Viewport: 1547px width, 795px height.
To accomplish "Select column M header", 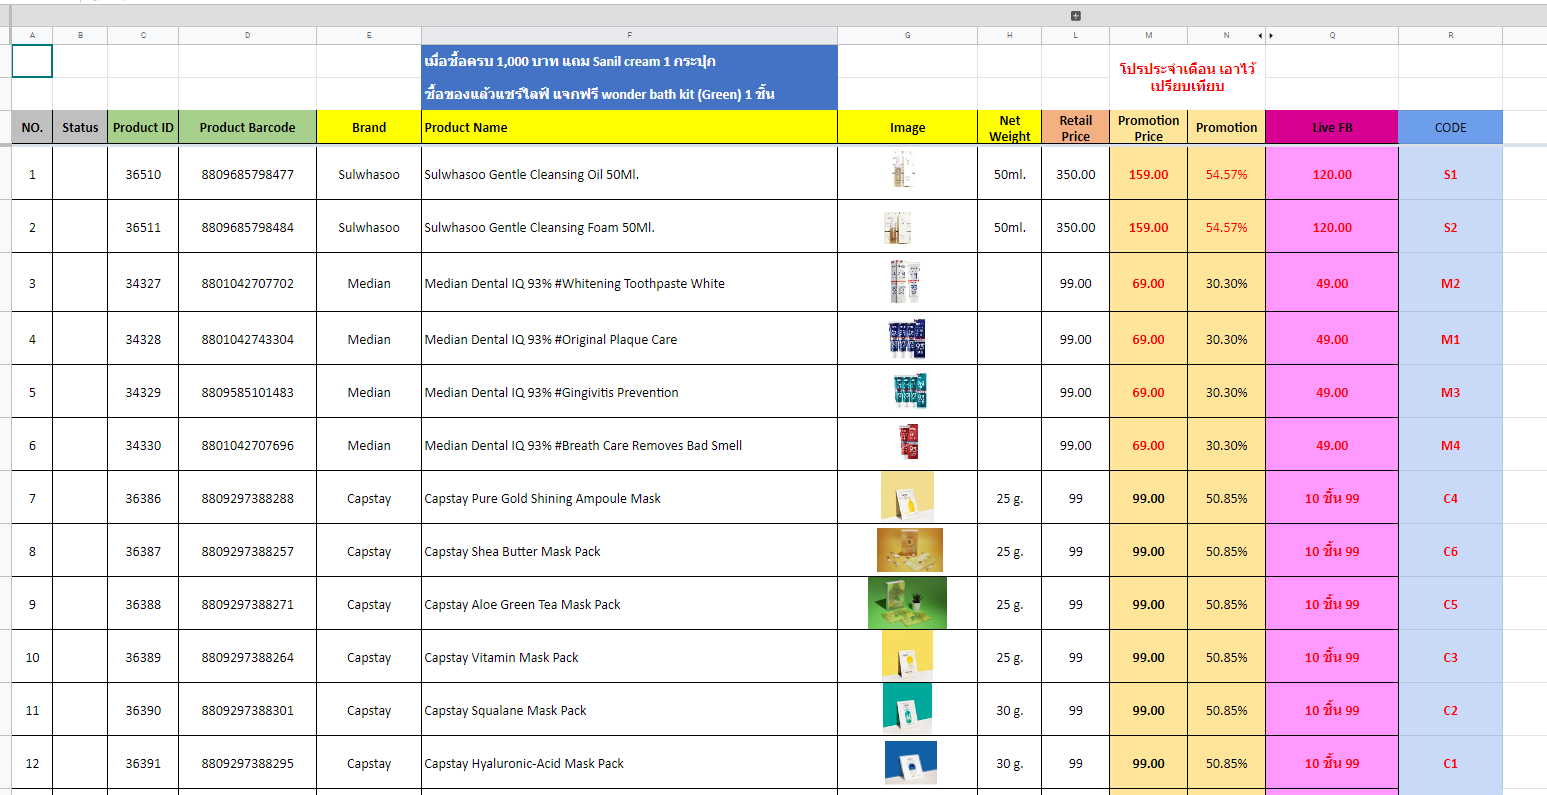I will tap(1148, 36).
